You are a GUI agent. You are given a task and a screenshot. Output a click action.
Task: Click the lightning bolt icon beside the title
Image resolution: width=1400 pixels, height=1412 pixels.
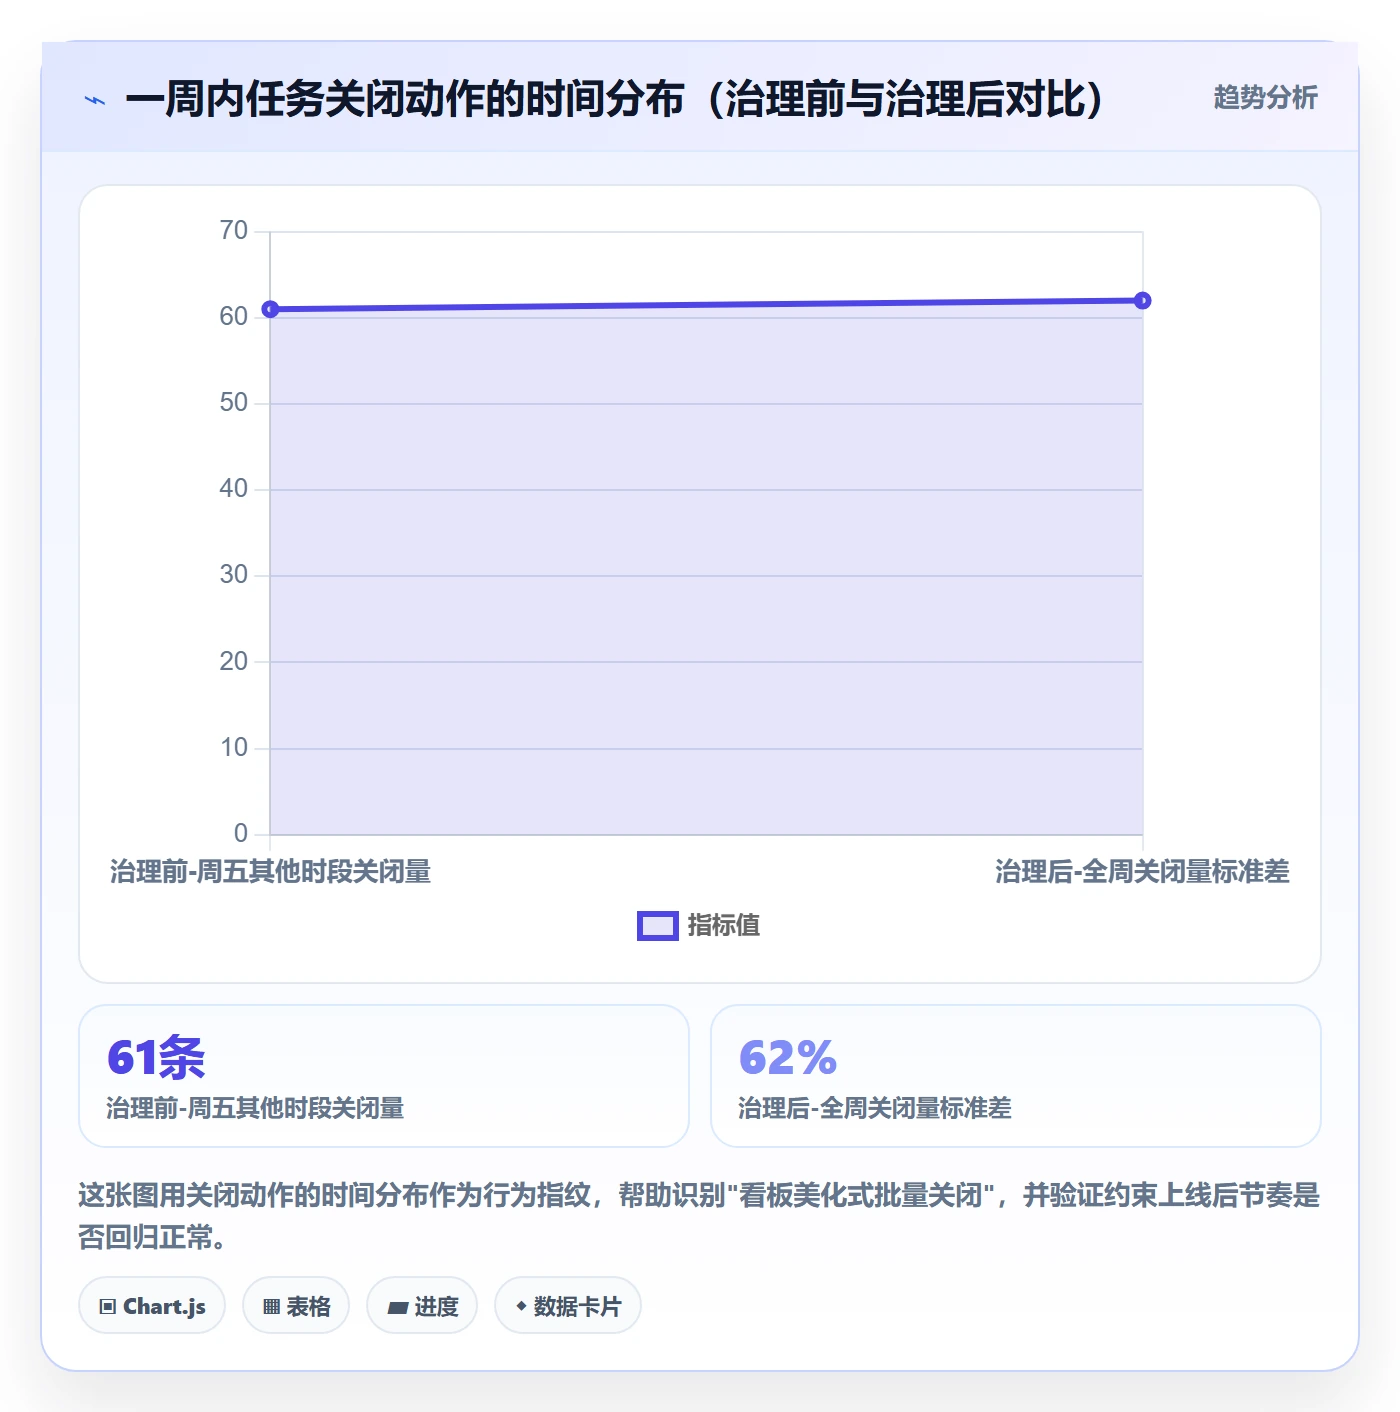(x=95, y=100)
